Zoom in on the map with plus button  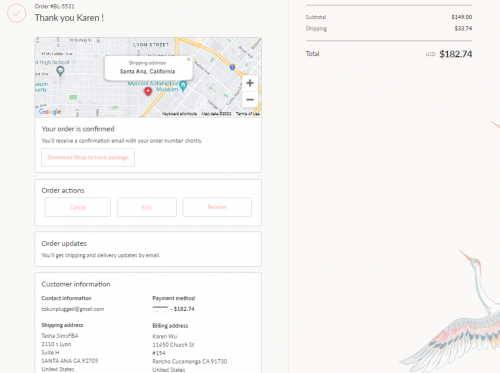[250, 83]
